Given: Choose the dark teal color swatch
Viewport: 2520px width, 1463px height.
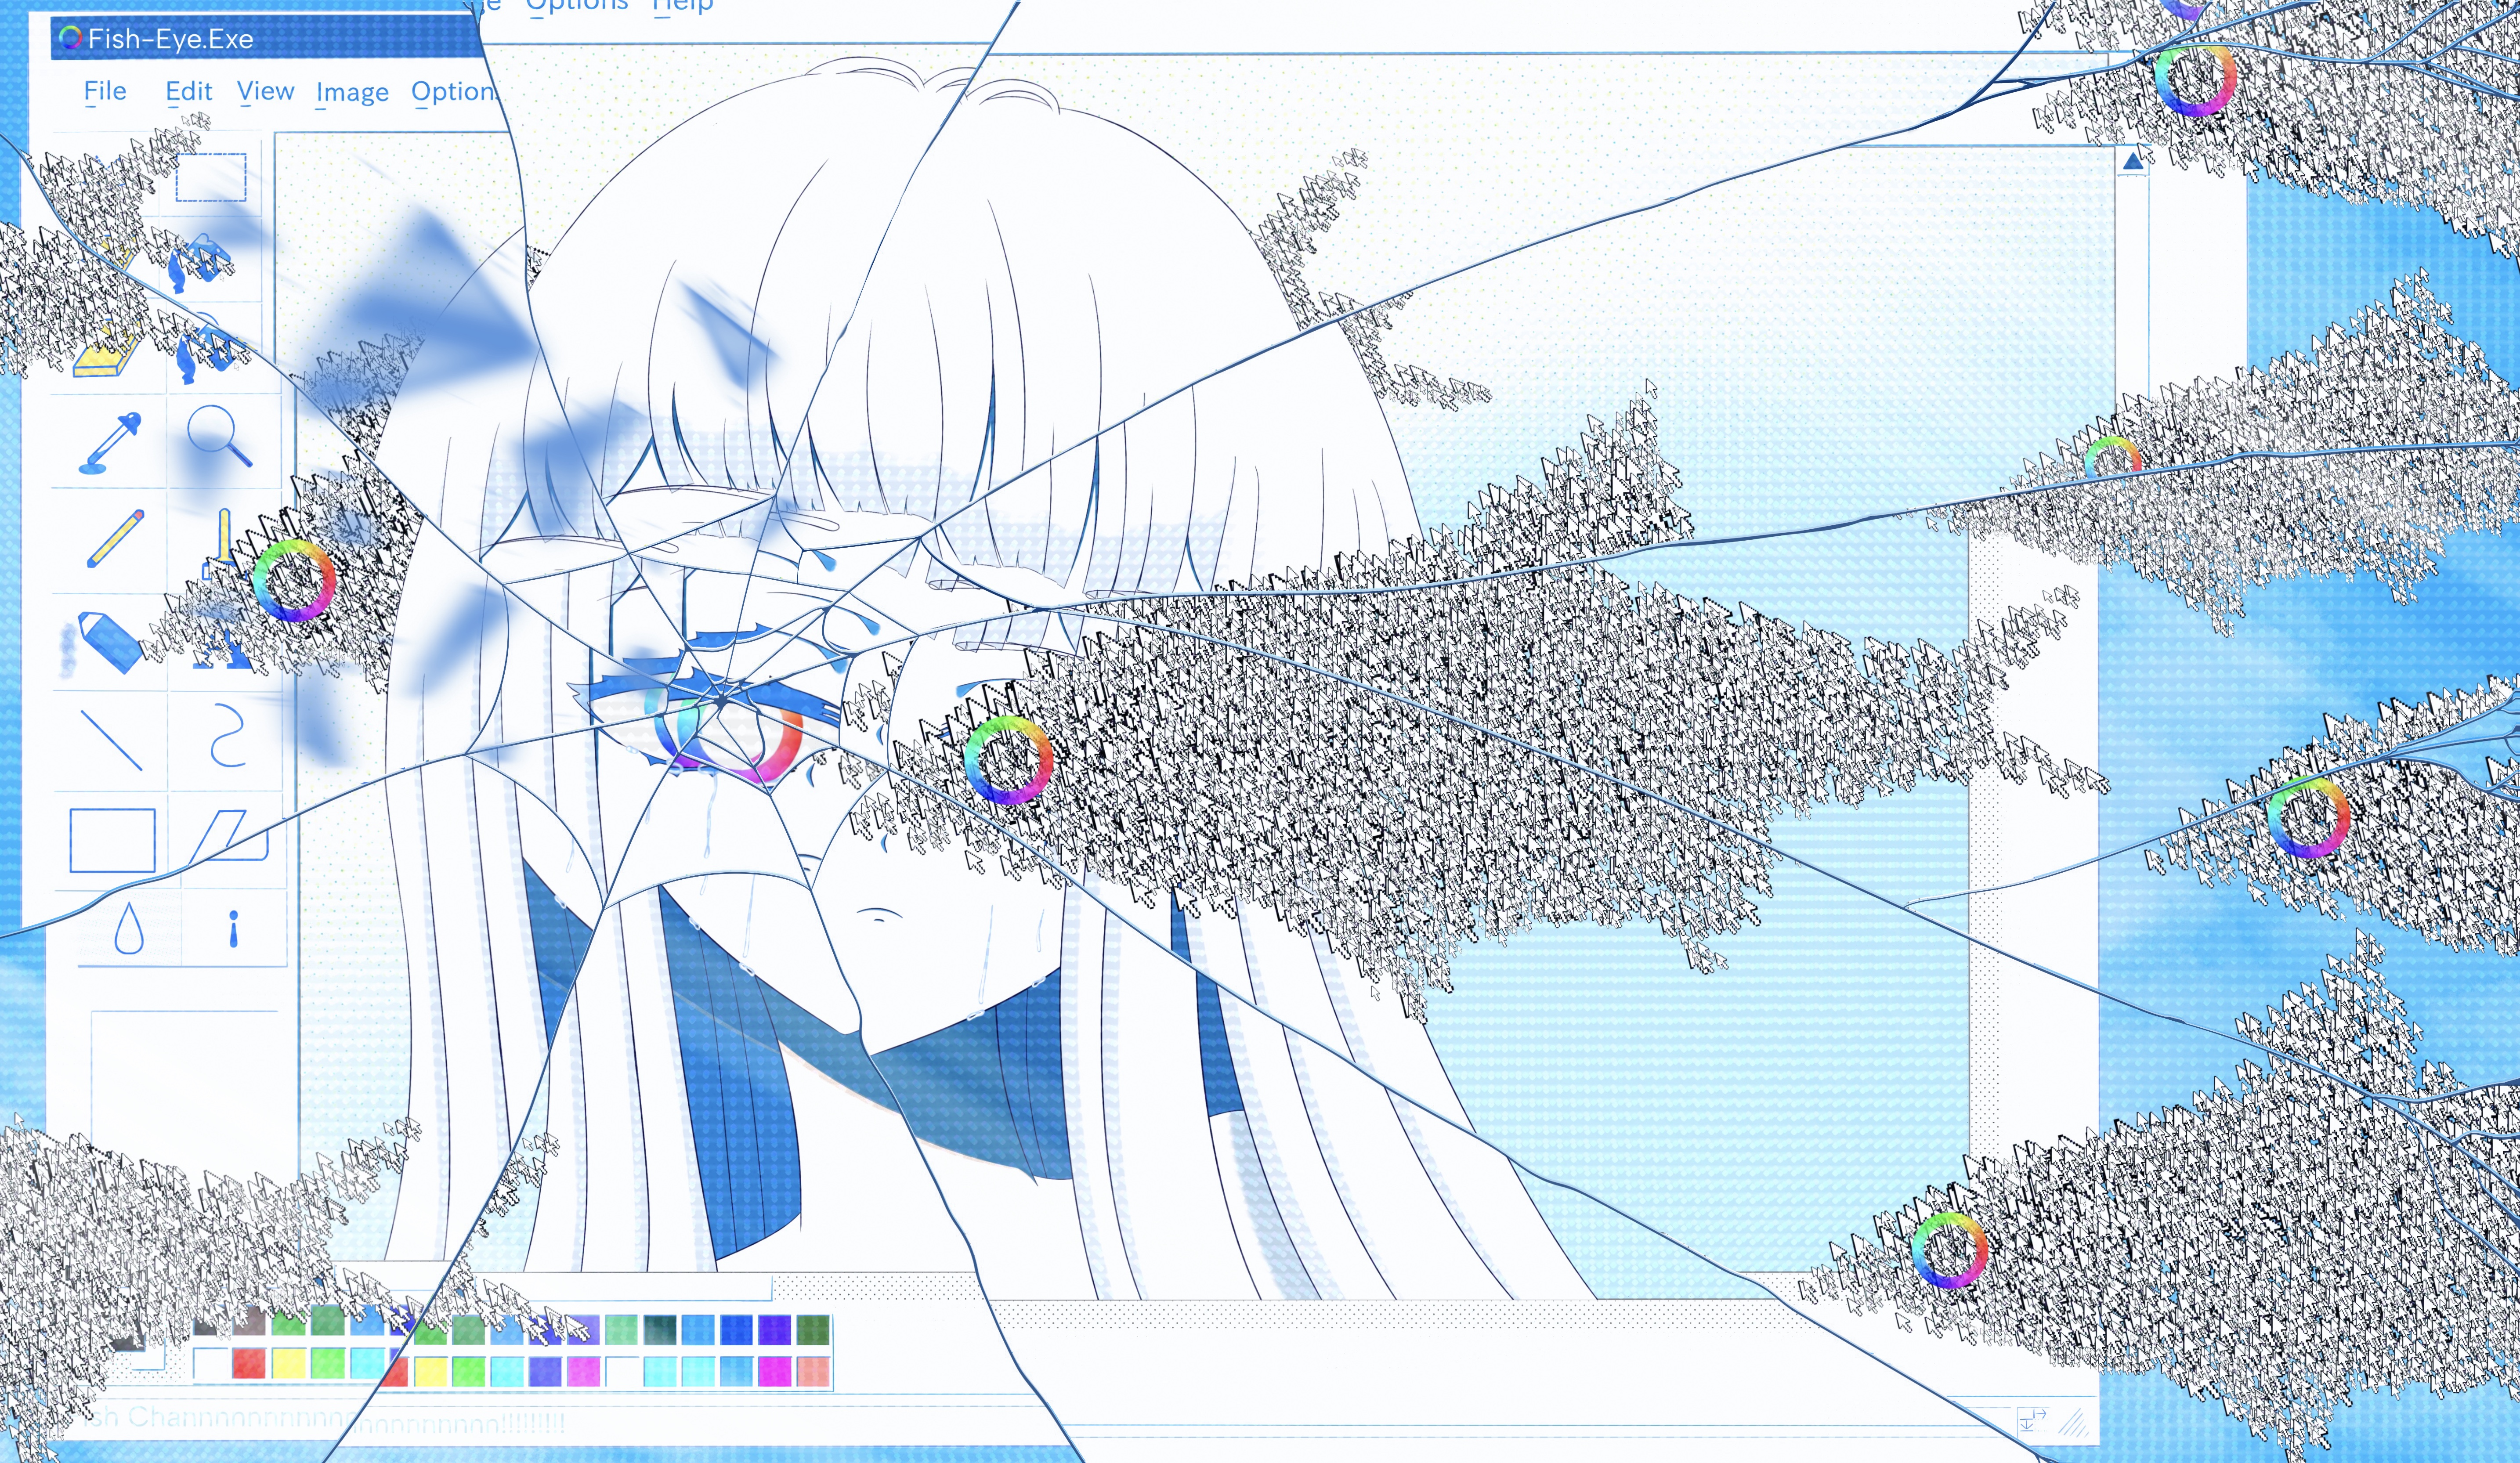Looking at the screenshot, I should tap(660, 1329).
